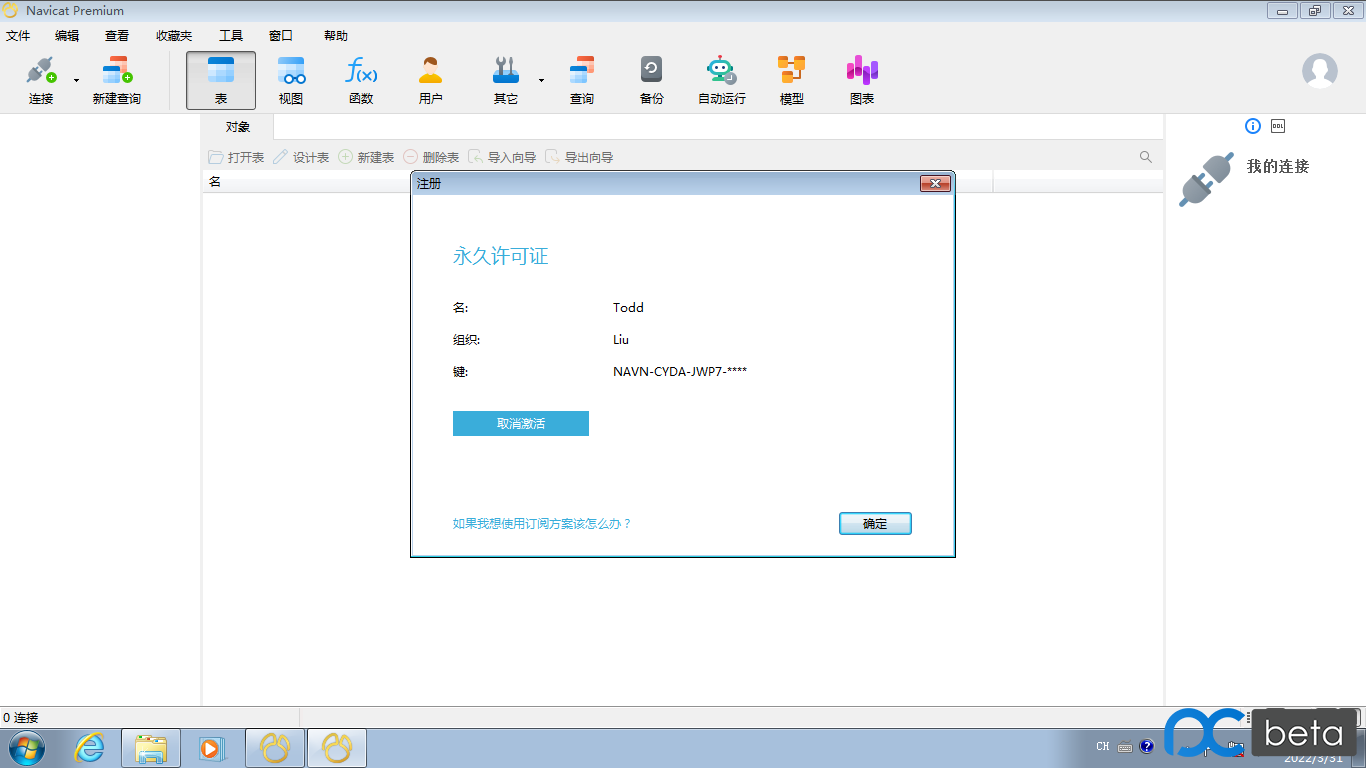Click the name value Todd
The image size is (1366, 768).
[x=628, y=308]
